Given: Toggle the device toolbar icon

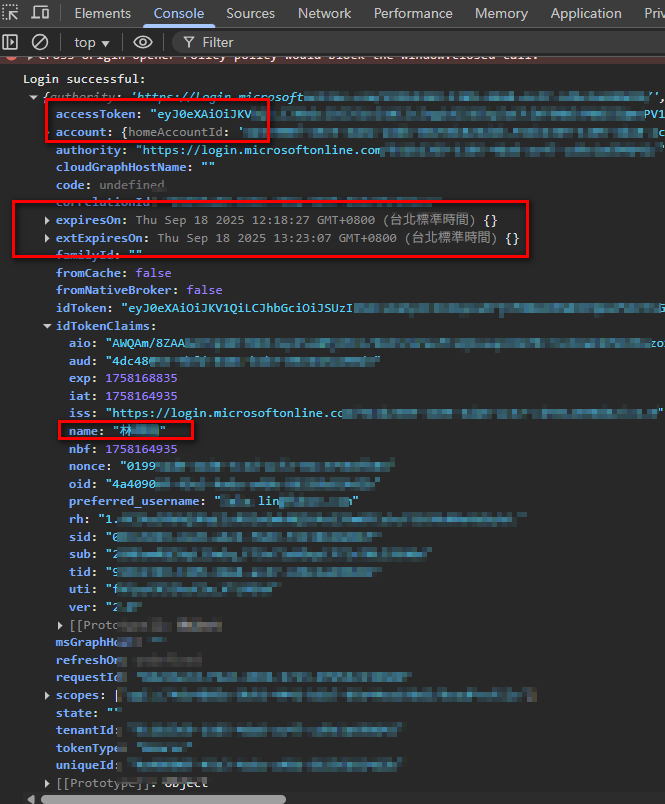Looking at the screenshot, I should tap(40, 12).
